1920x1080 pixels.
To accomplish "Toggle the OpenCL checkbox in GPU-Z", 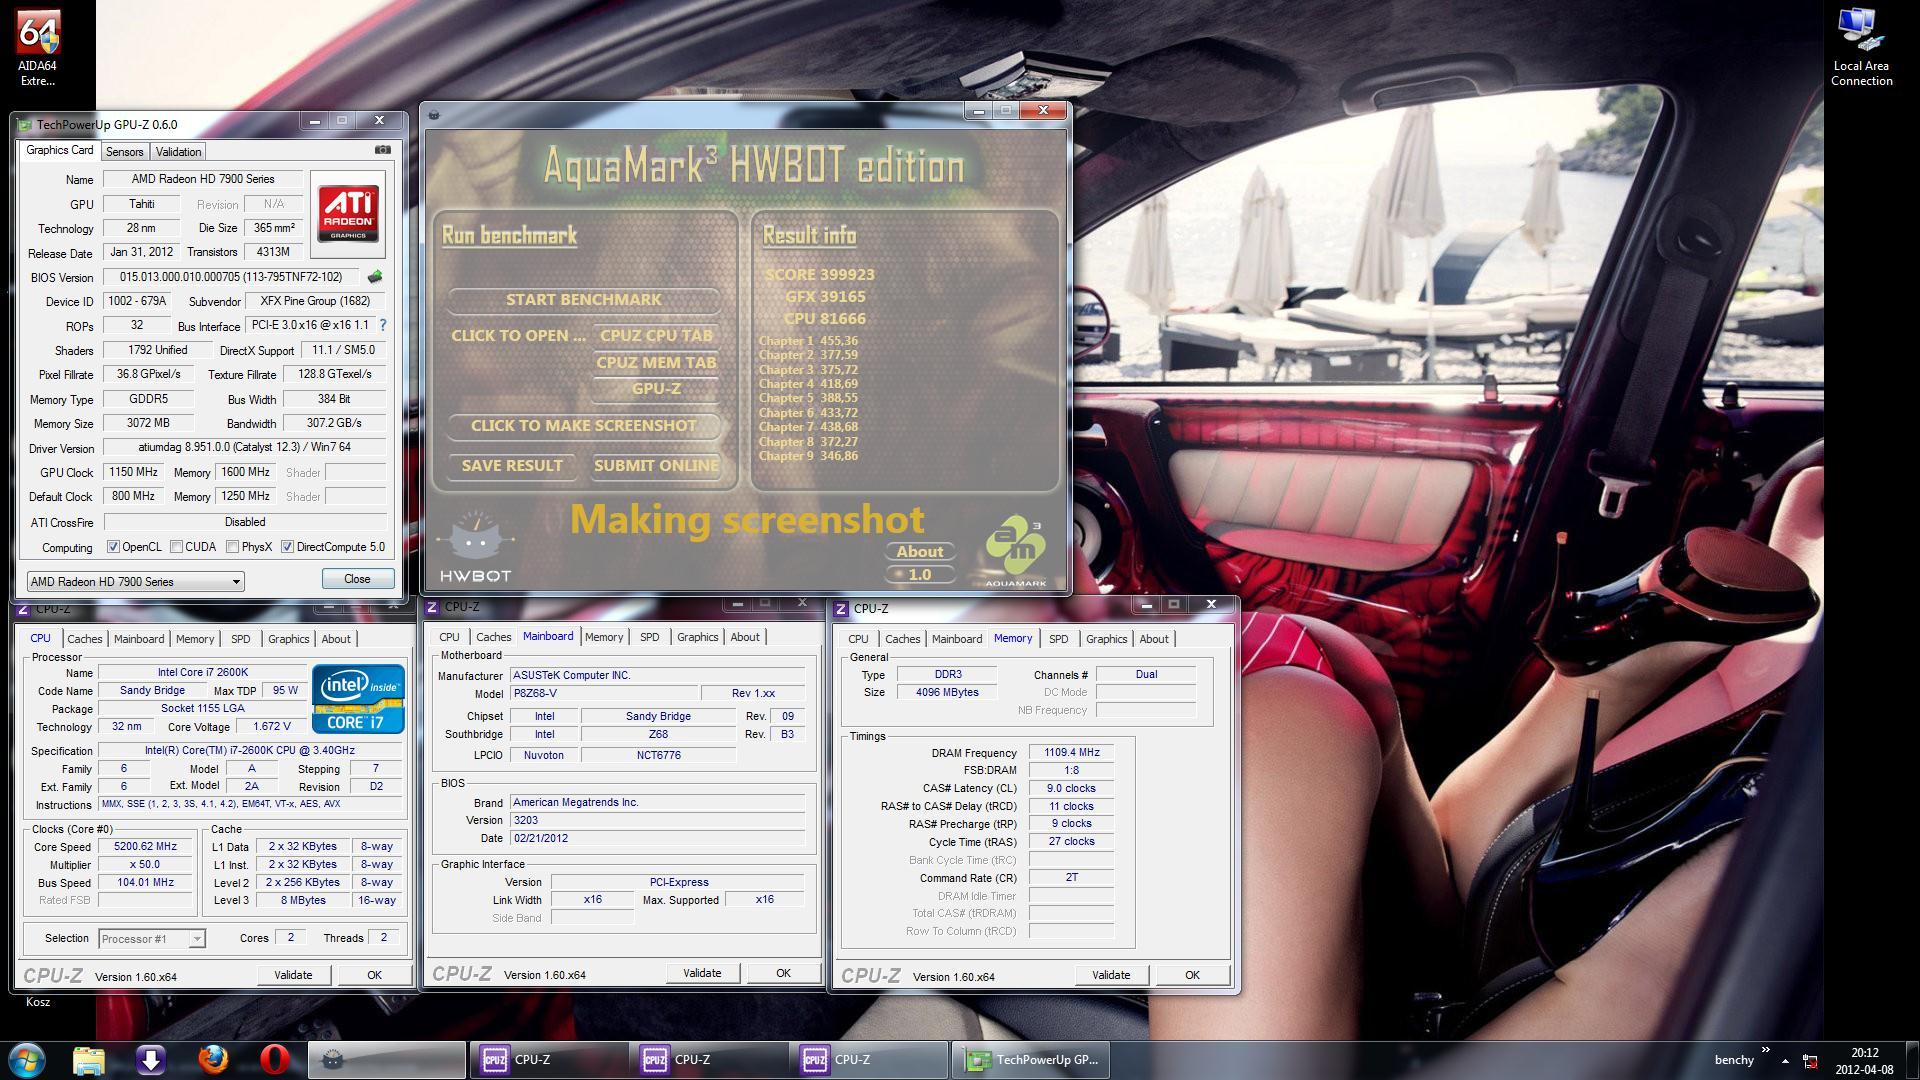I will coord(113,547).
